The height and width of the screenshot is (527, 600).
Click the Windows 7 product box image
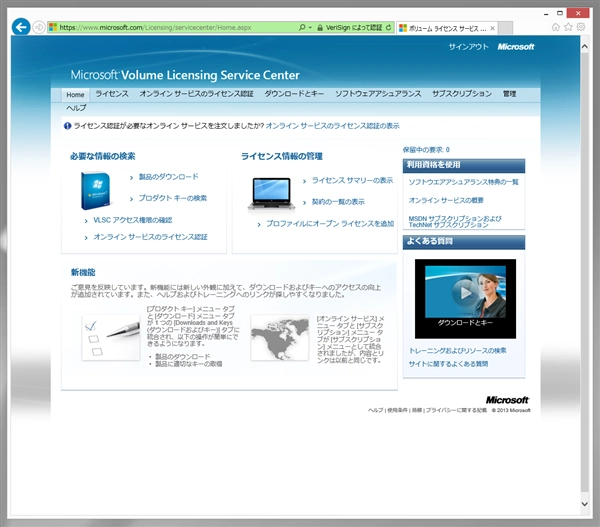(x=96, y=191)
